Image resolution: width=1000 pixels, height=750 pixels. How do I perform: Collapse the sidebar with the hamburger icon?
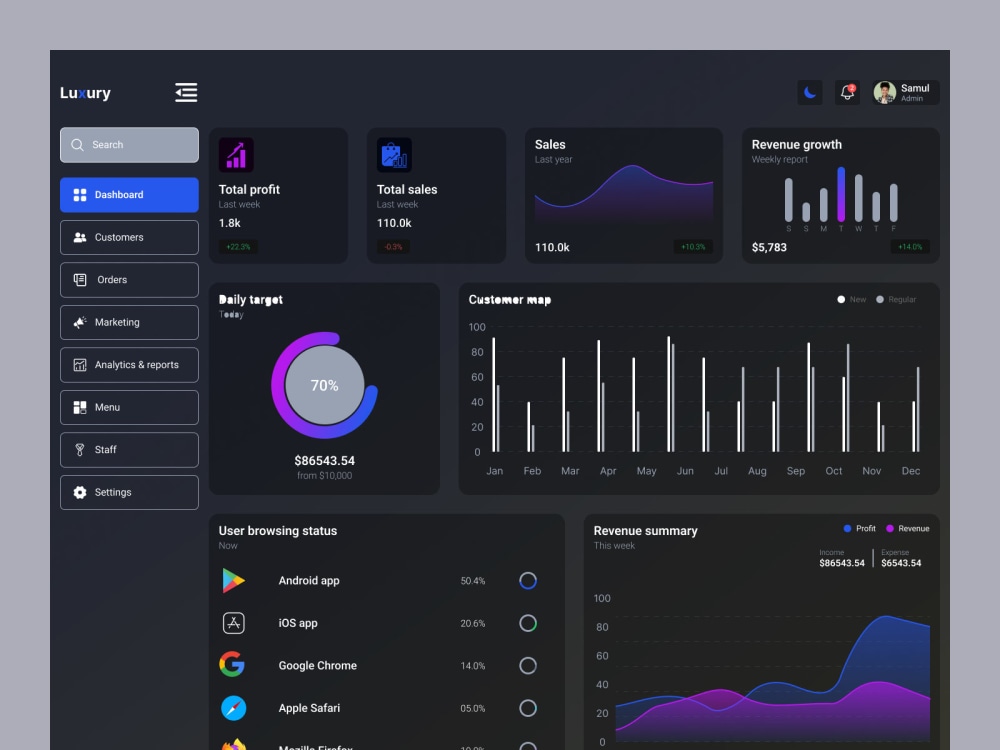pos(186,92)
